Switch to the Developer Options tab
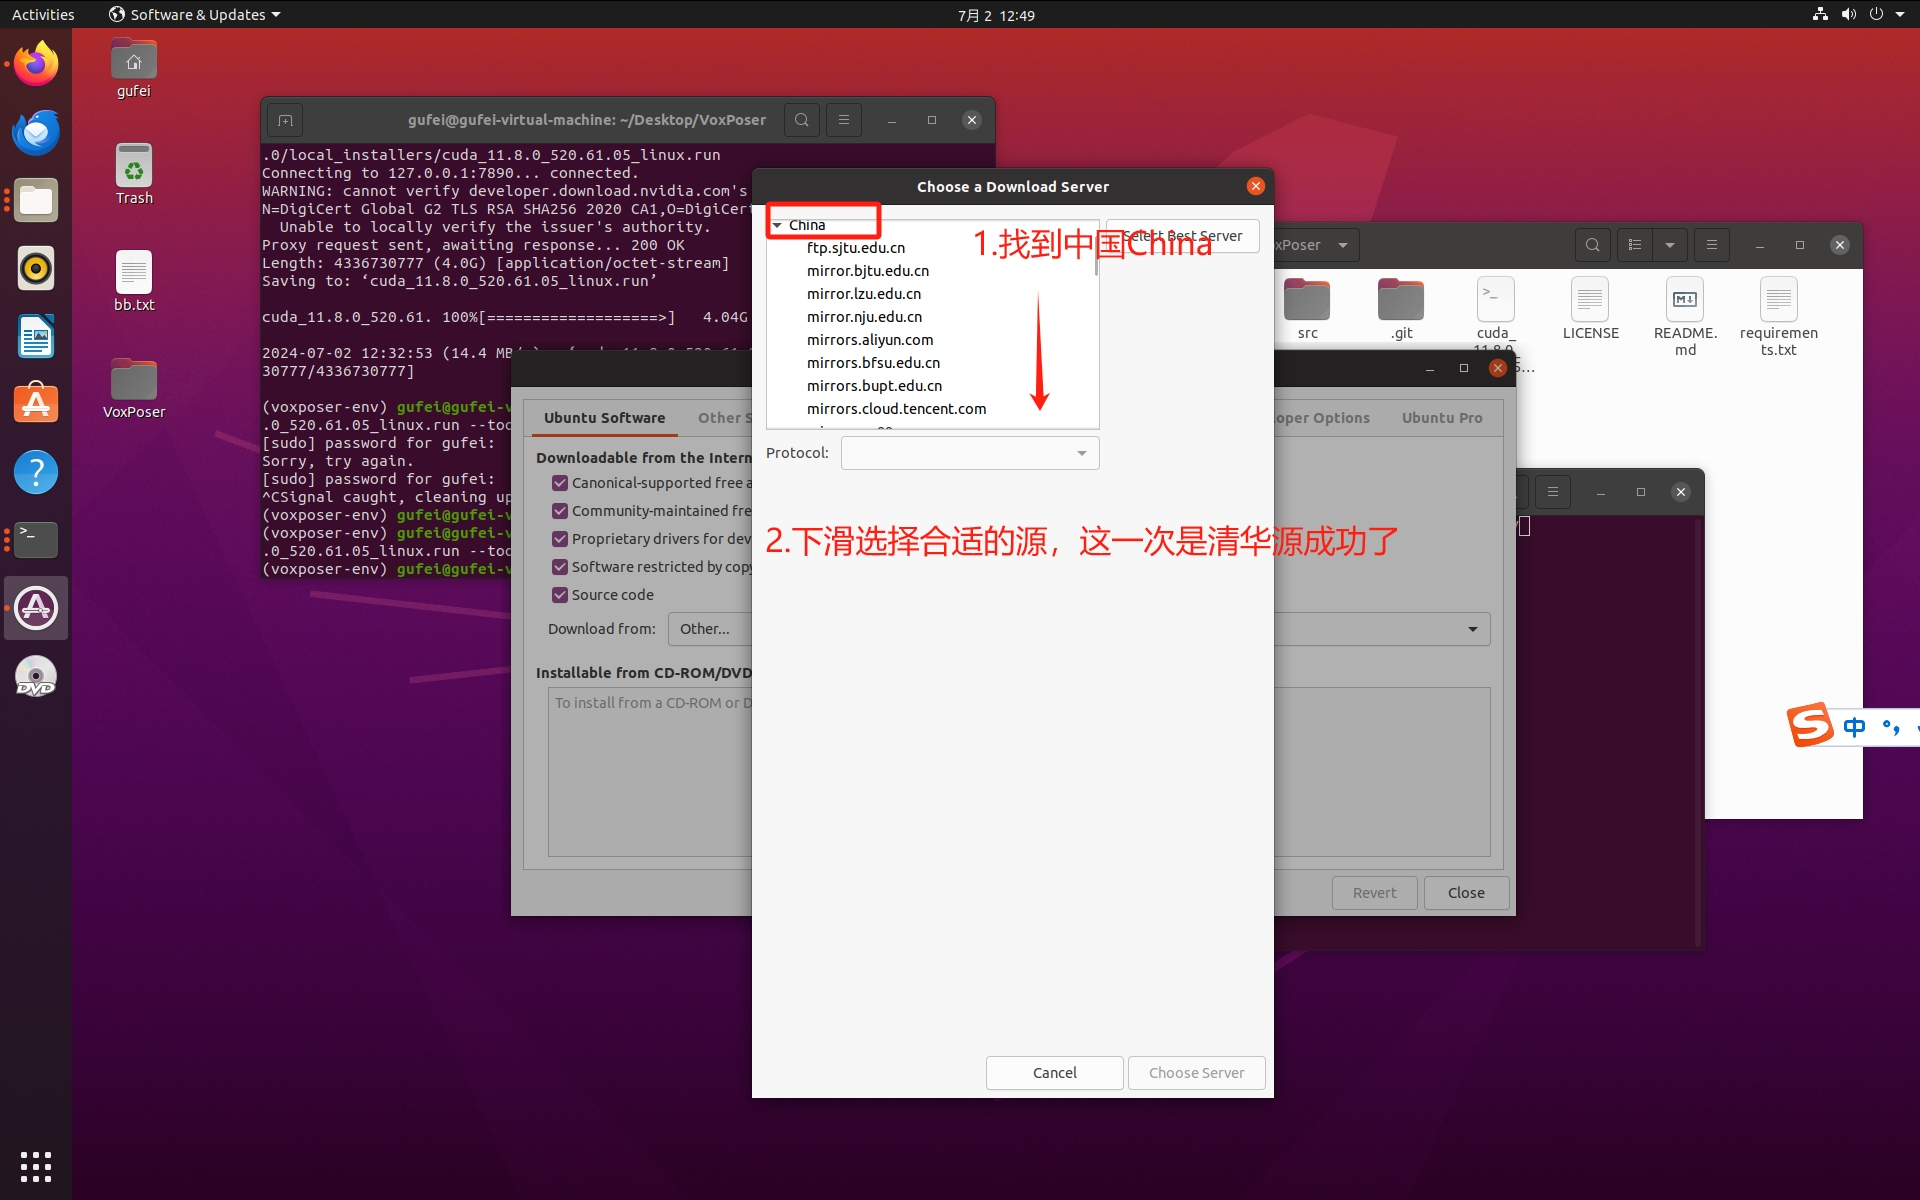Viewport: 1920px width, 1200px height. pyautogui.click(x=1322, y=418)
